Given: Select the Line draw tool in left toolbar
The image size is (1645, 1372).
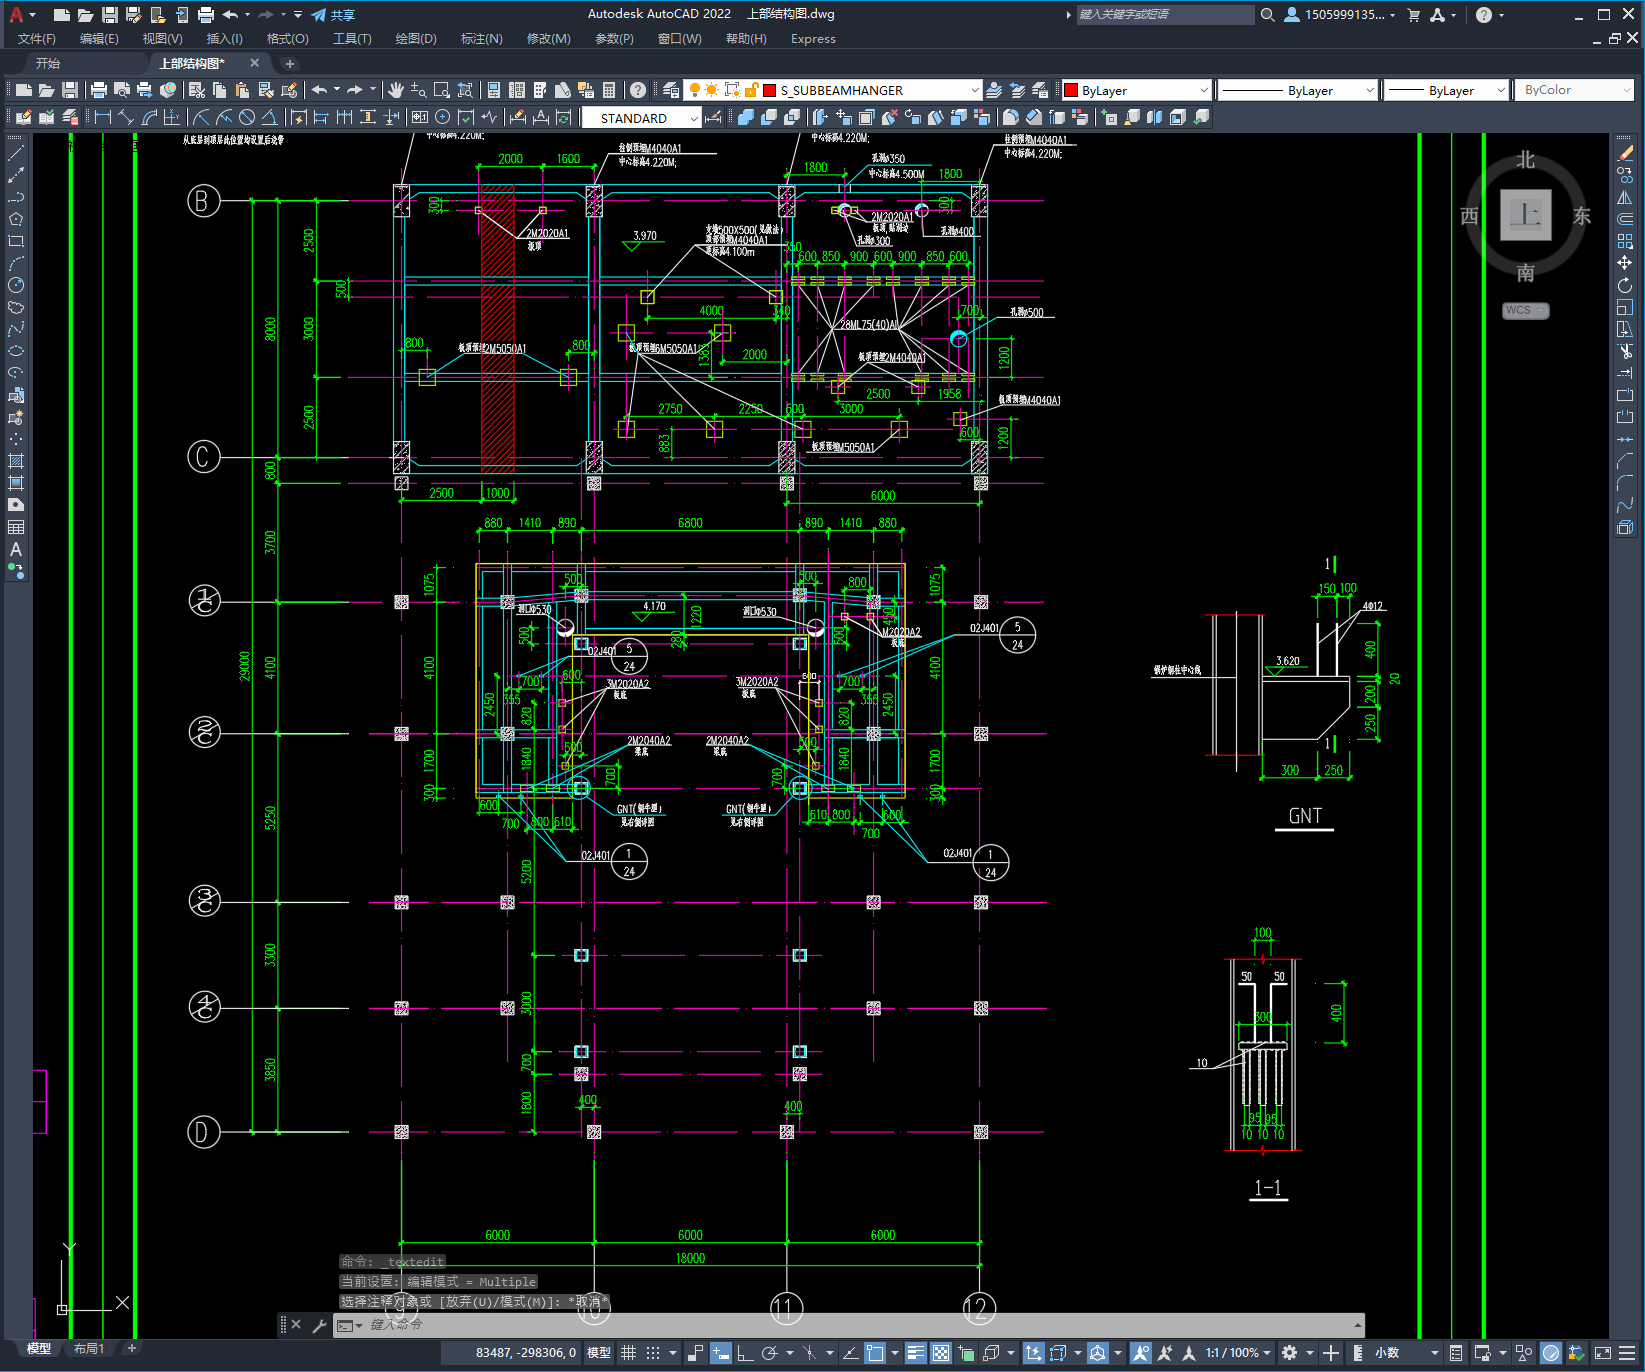Looking at the screenshot, I should point(16,153).
